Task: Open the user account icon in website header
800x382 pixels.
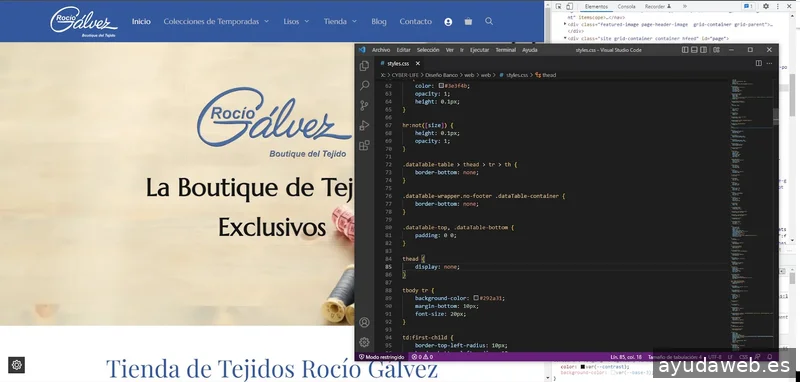Action: [x=448, y=22]
